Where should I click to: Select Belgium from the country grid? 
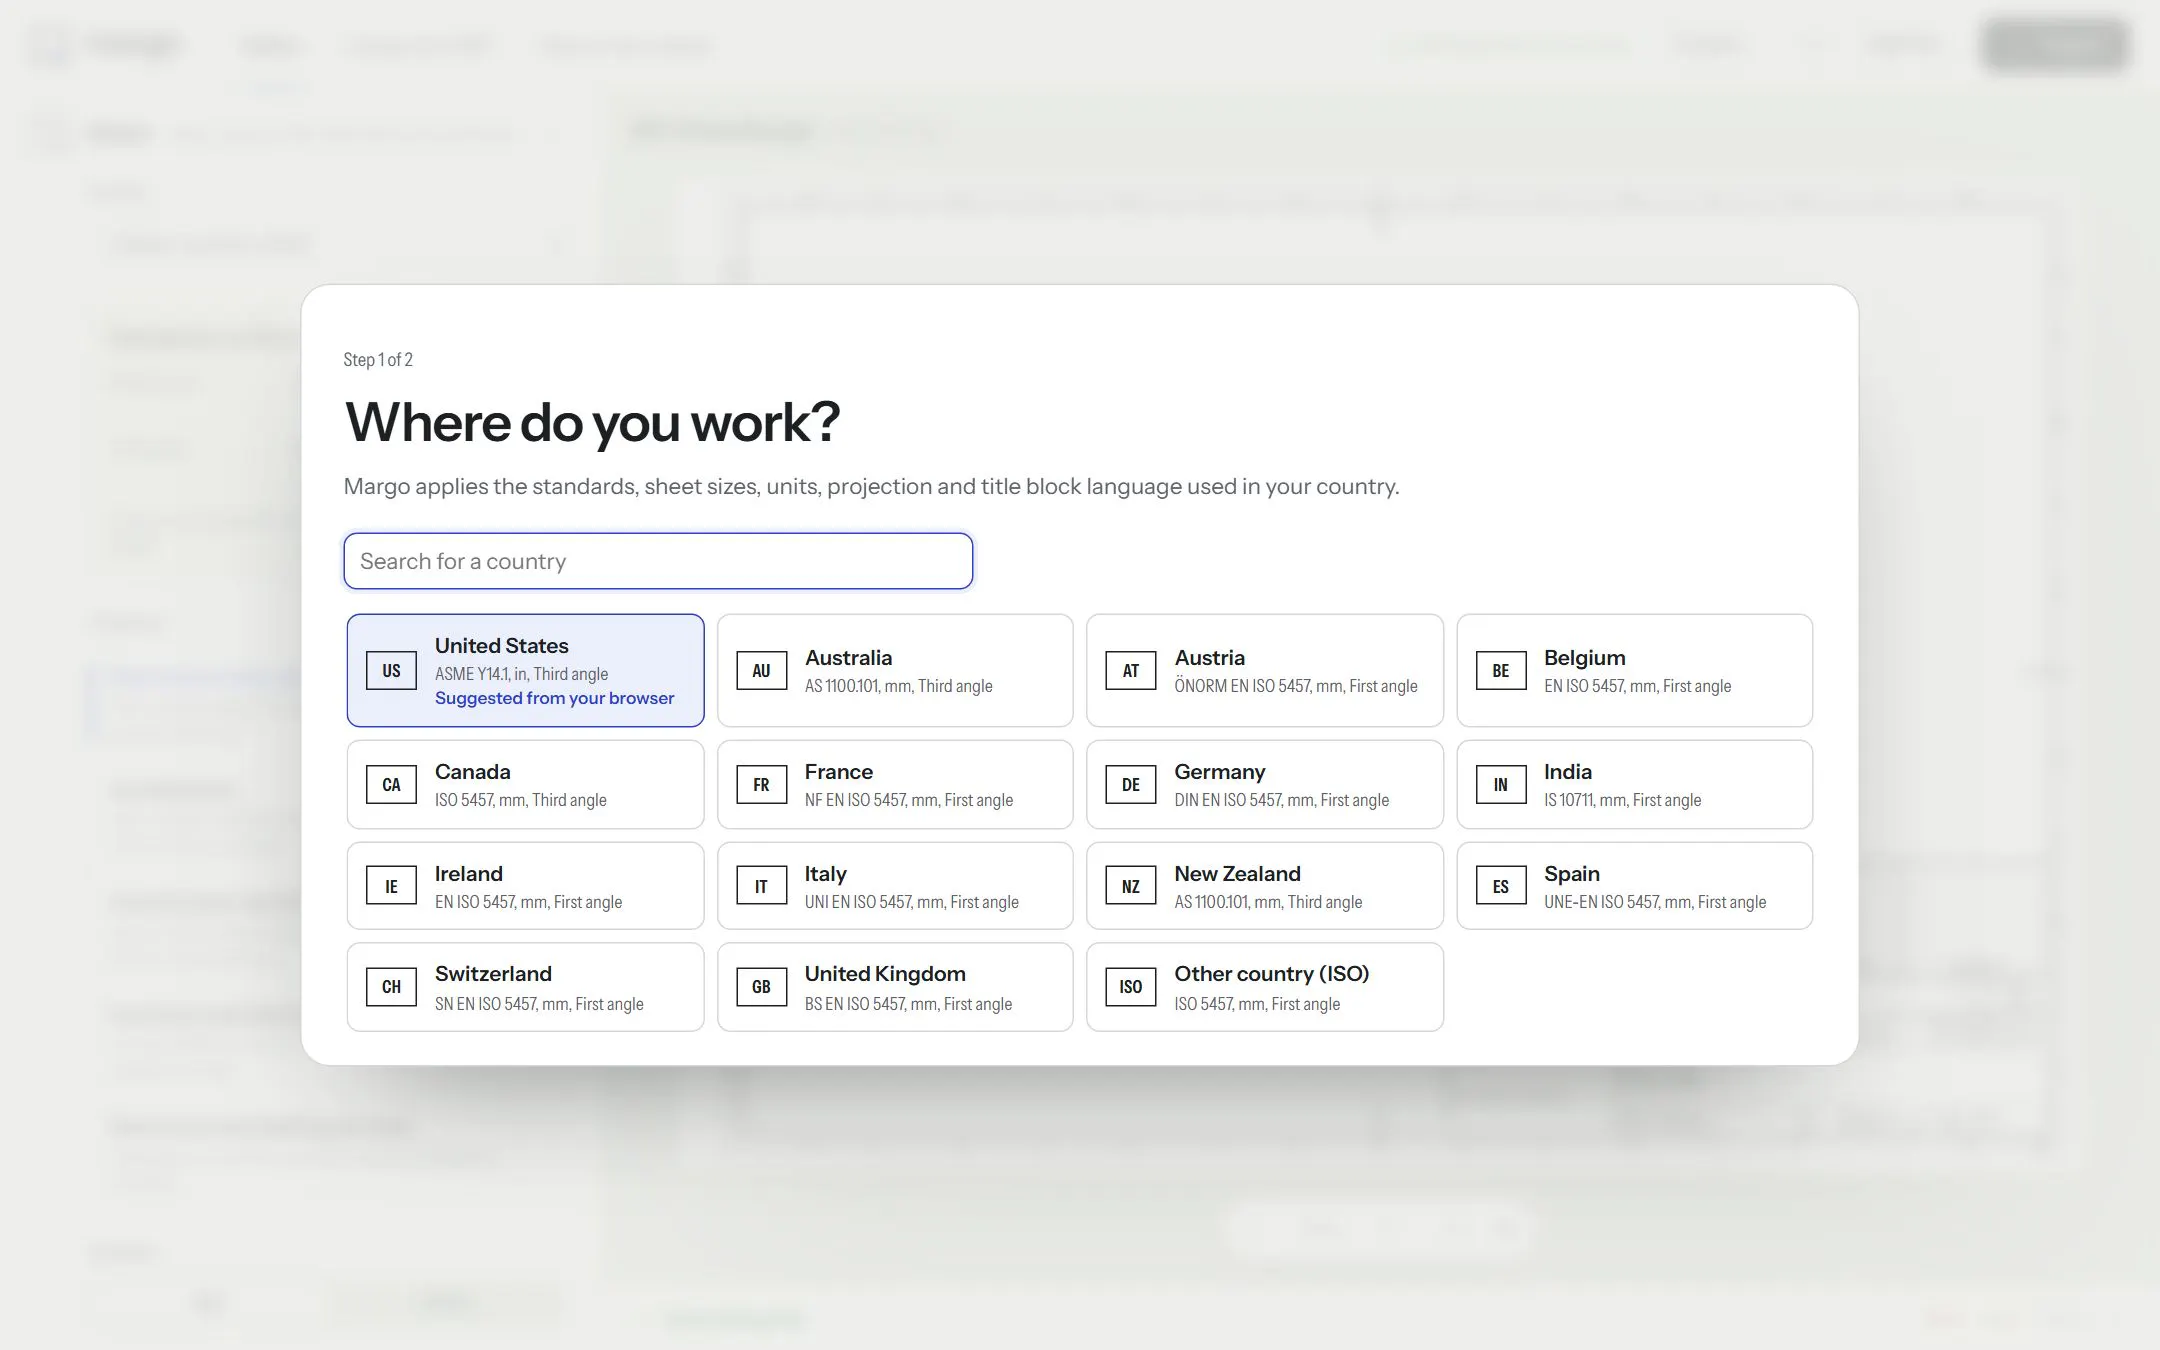point(1635,670)
